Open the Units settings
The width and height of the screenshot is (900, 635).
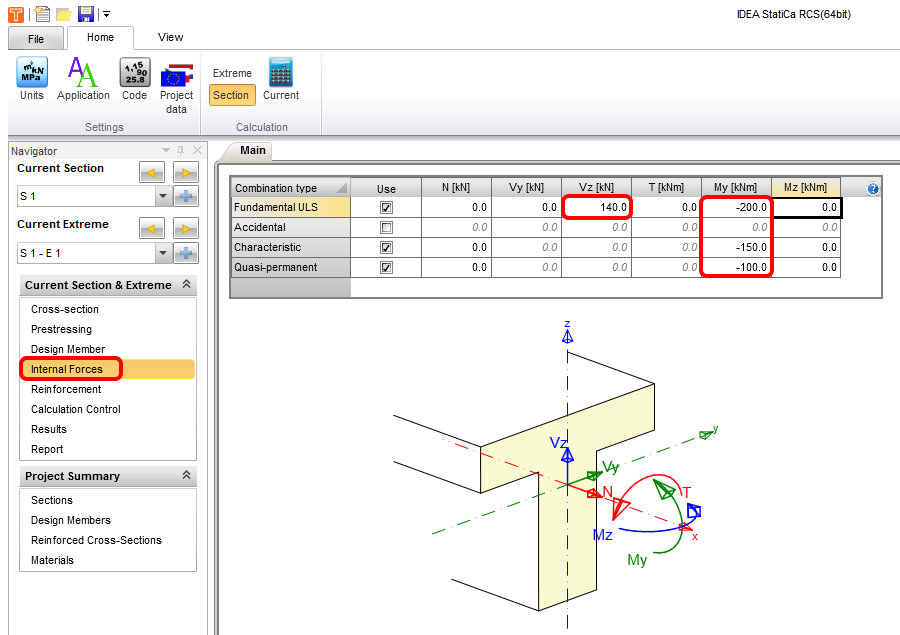click(31, 73)
